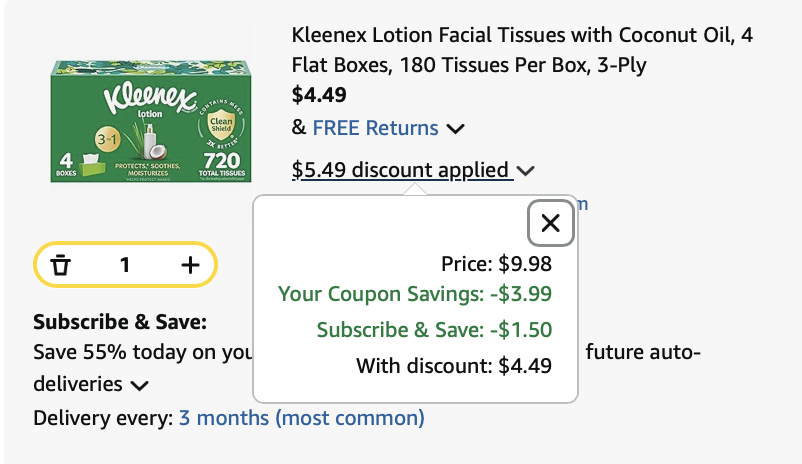Screen dimensions: 802x464
Task: Click the Delivery every label
Action: click(x=103, y=418)
